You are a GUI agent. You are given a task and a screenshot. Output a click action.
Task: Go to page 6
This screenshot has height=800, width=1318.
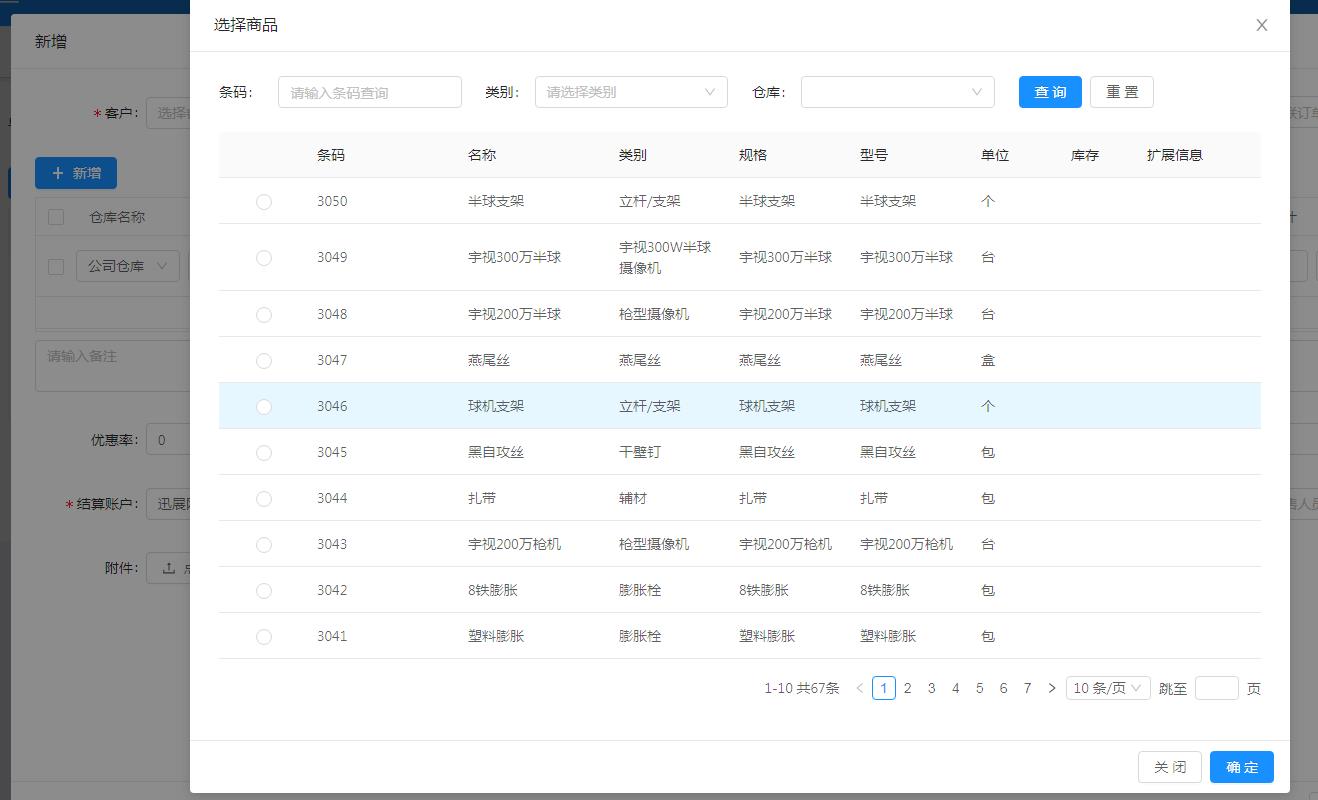(1004, 688)
